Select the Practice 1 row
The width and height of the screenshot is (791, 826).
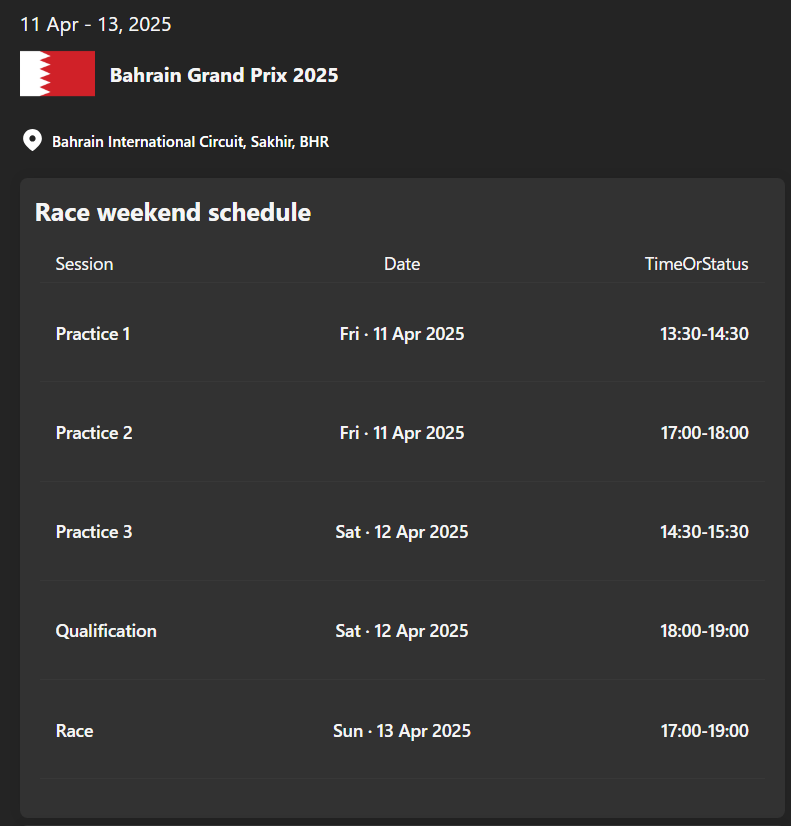[402, 333]
